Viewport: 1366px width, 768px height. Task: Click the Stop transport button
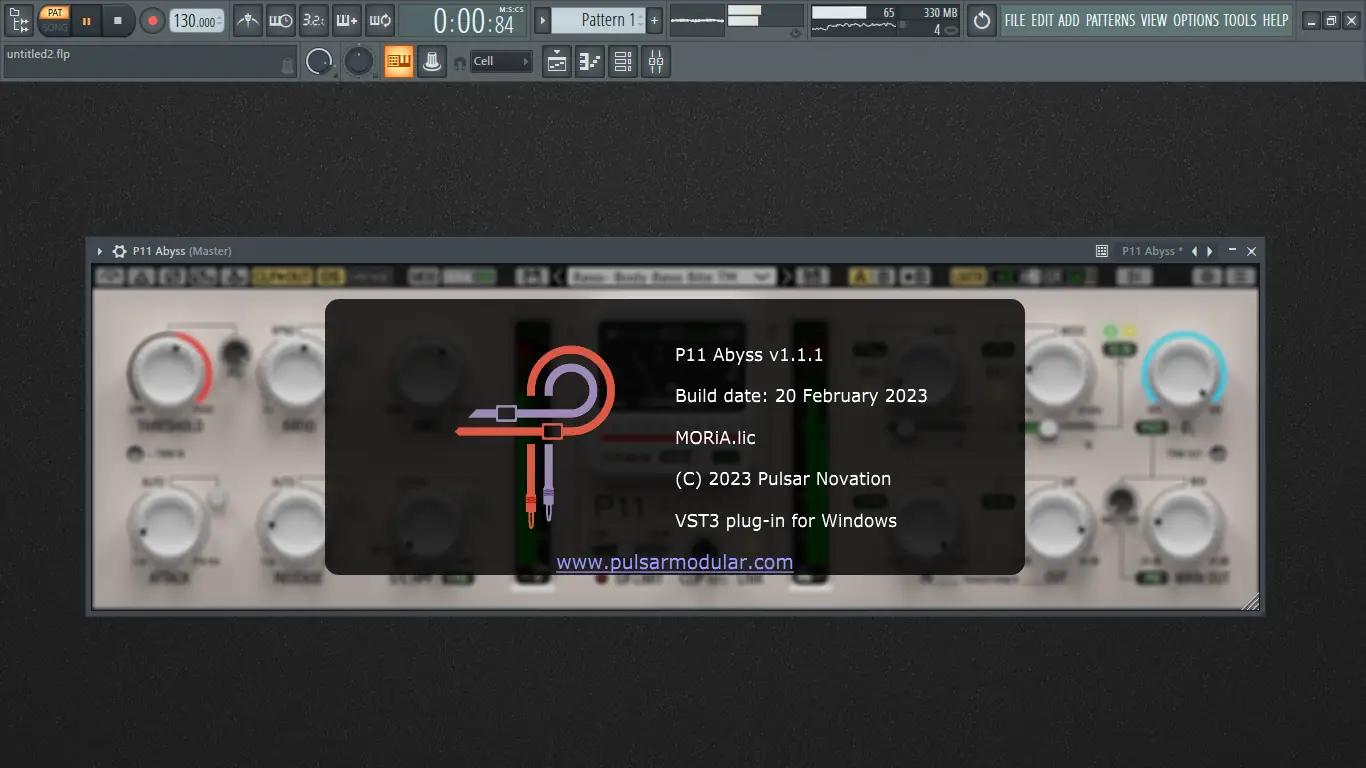coord(117,20)
